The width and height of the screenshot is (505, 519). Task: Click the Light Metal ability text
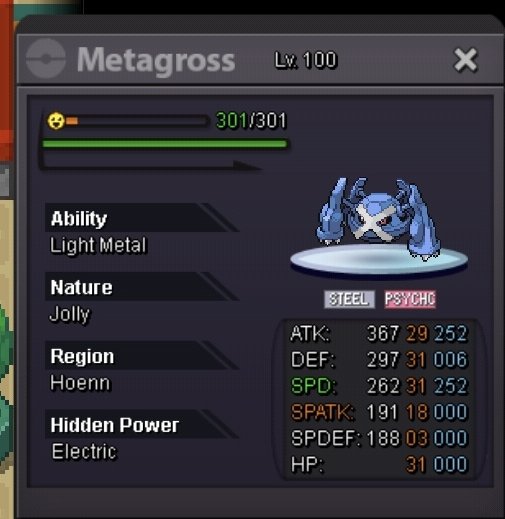pyautogui.click(x=98, y=245)
